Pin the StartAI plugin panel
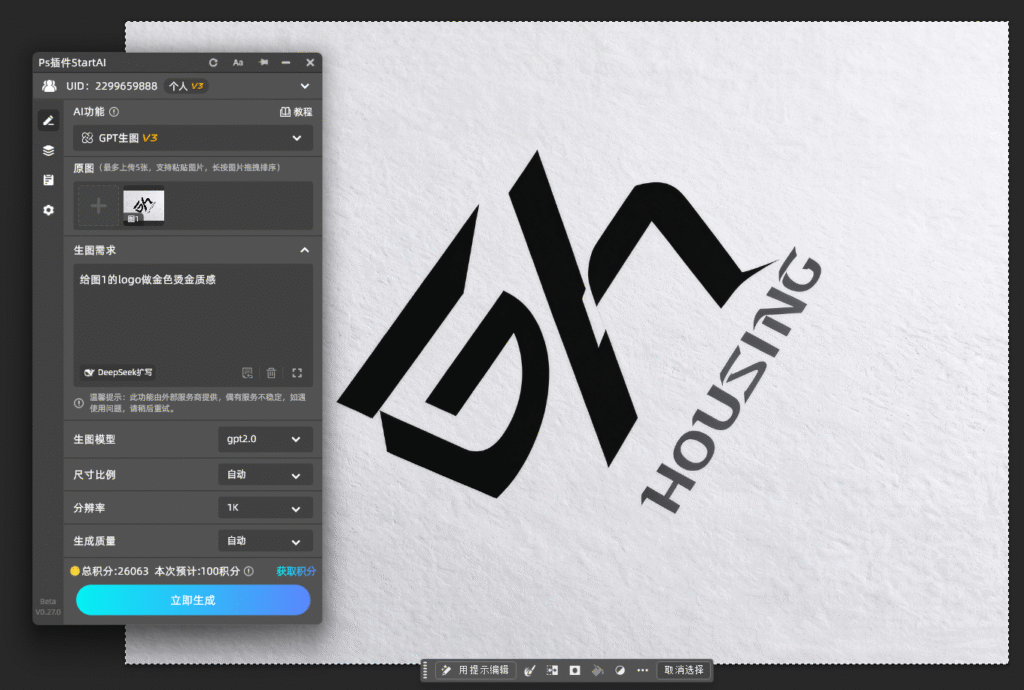 [263, 63]
